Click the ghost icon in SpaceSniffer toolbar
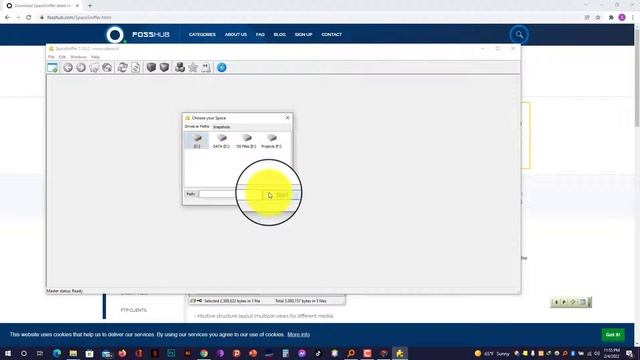This screenshot has height=360, width=640. pos(206,68)
